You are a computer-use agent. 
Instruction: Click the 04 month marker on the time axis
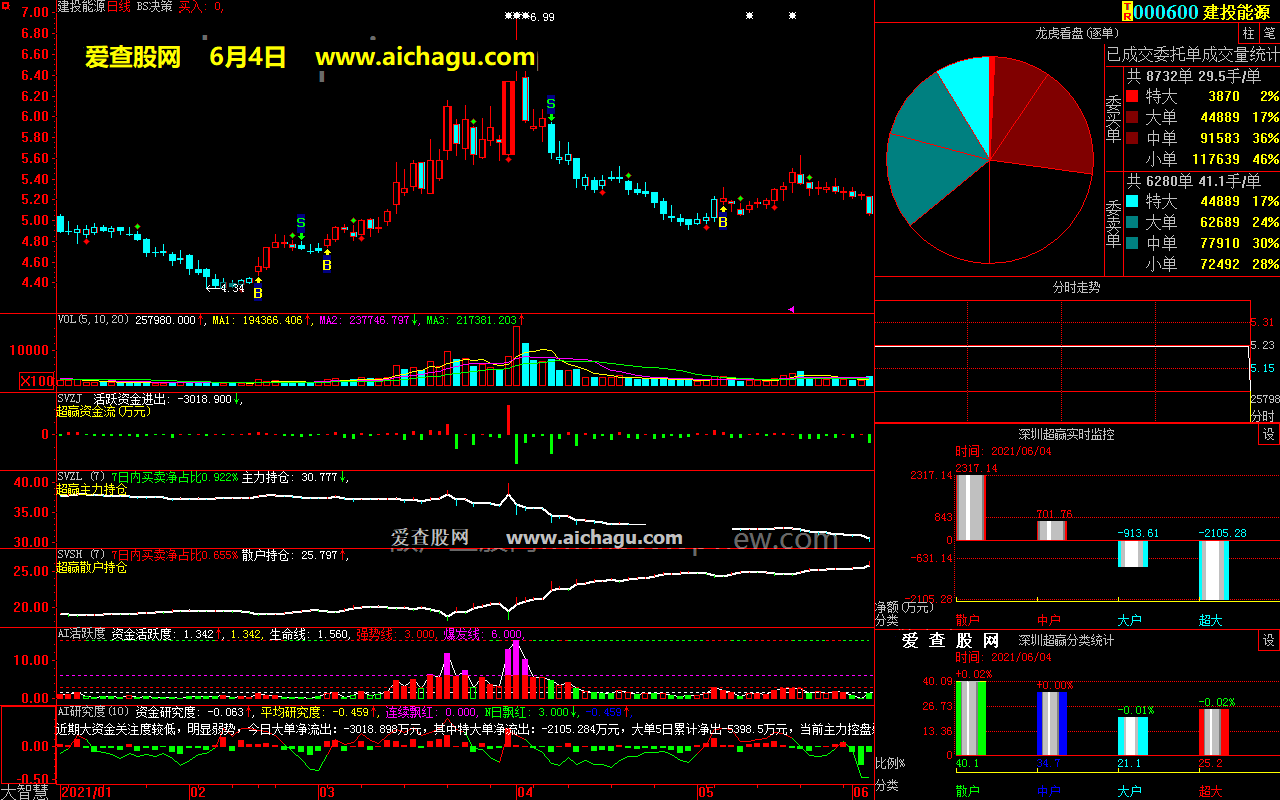click(x=524, y=792)
